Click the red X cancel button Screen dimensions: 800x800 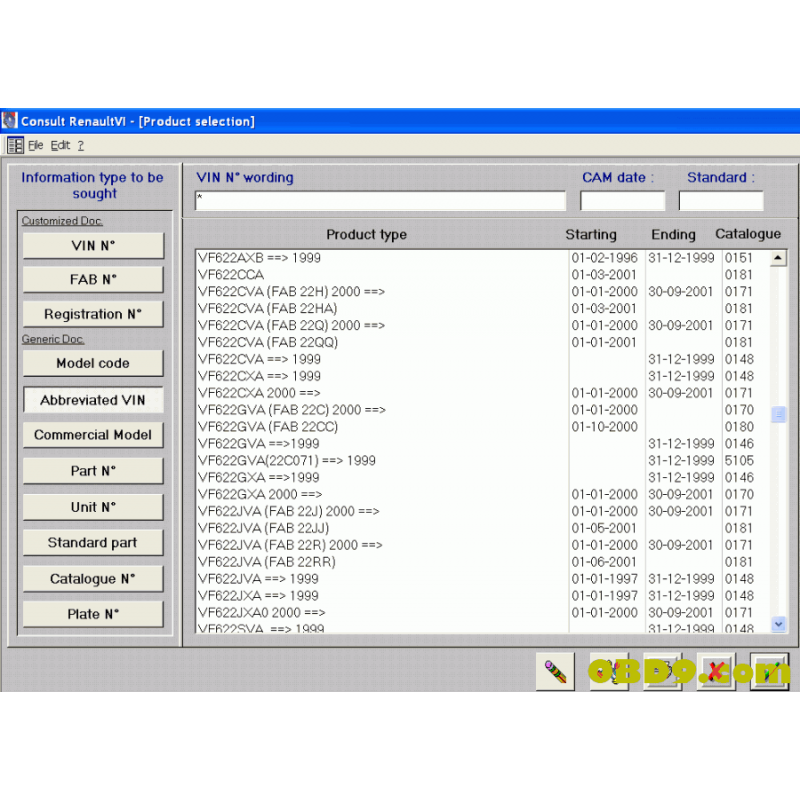[x=716, y=671]
